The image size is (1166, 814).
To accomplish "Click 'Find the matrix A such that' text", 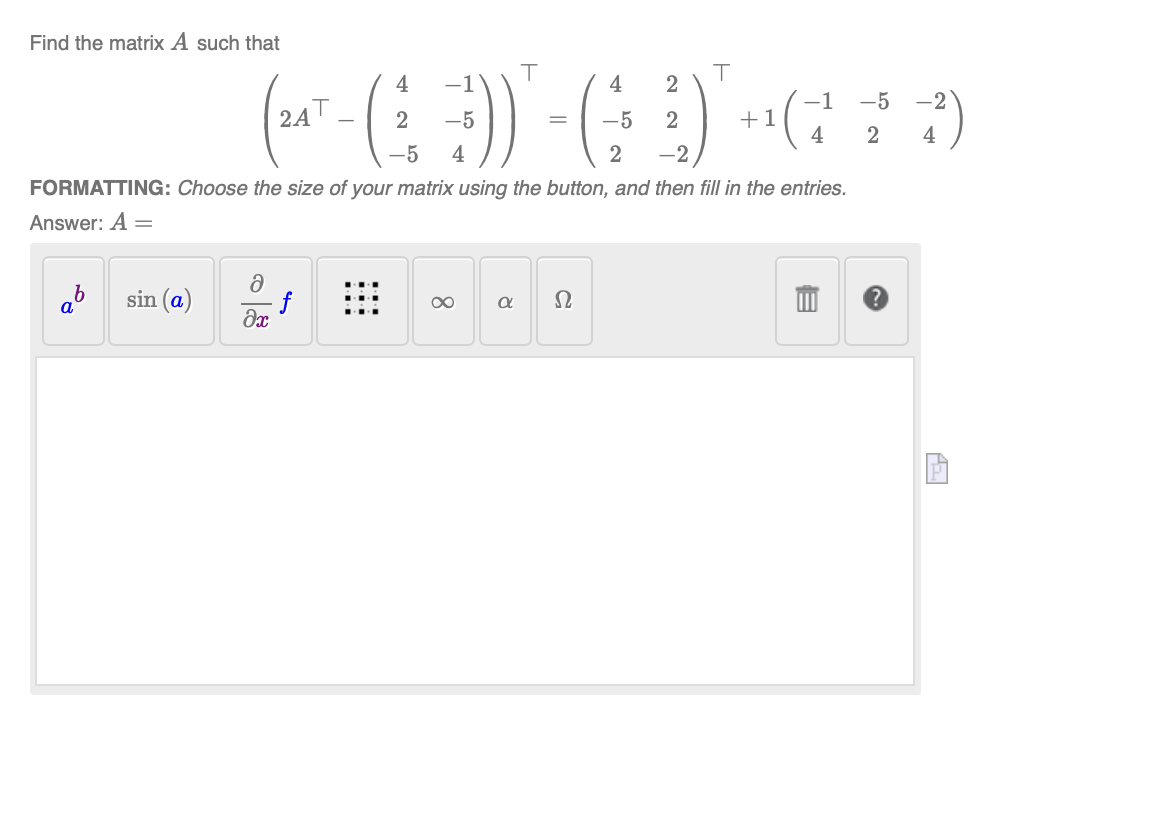I will 155,43.
